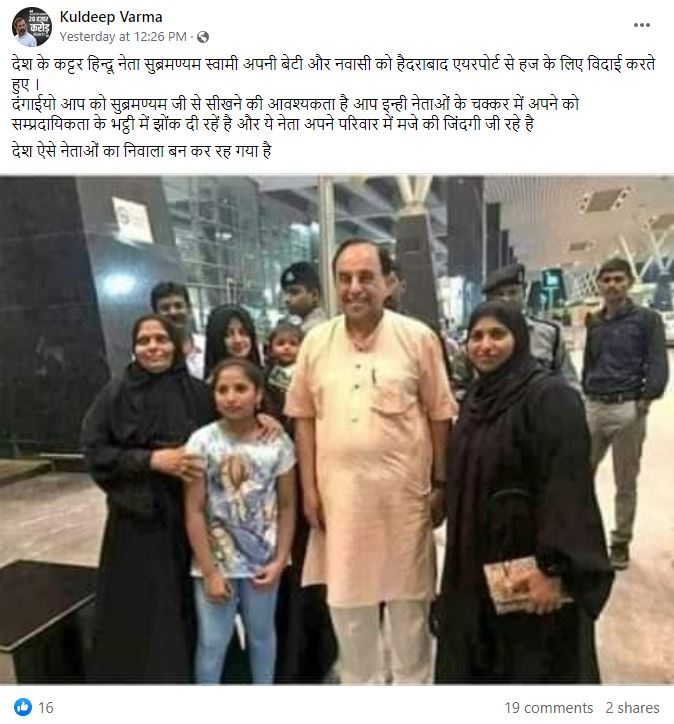Image resolution: width=674 pixels, height=724 pixels.
Task: Show who reacted via count 16
Action: (x=46, y=707)
